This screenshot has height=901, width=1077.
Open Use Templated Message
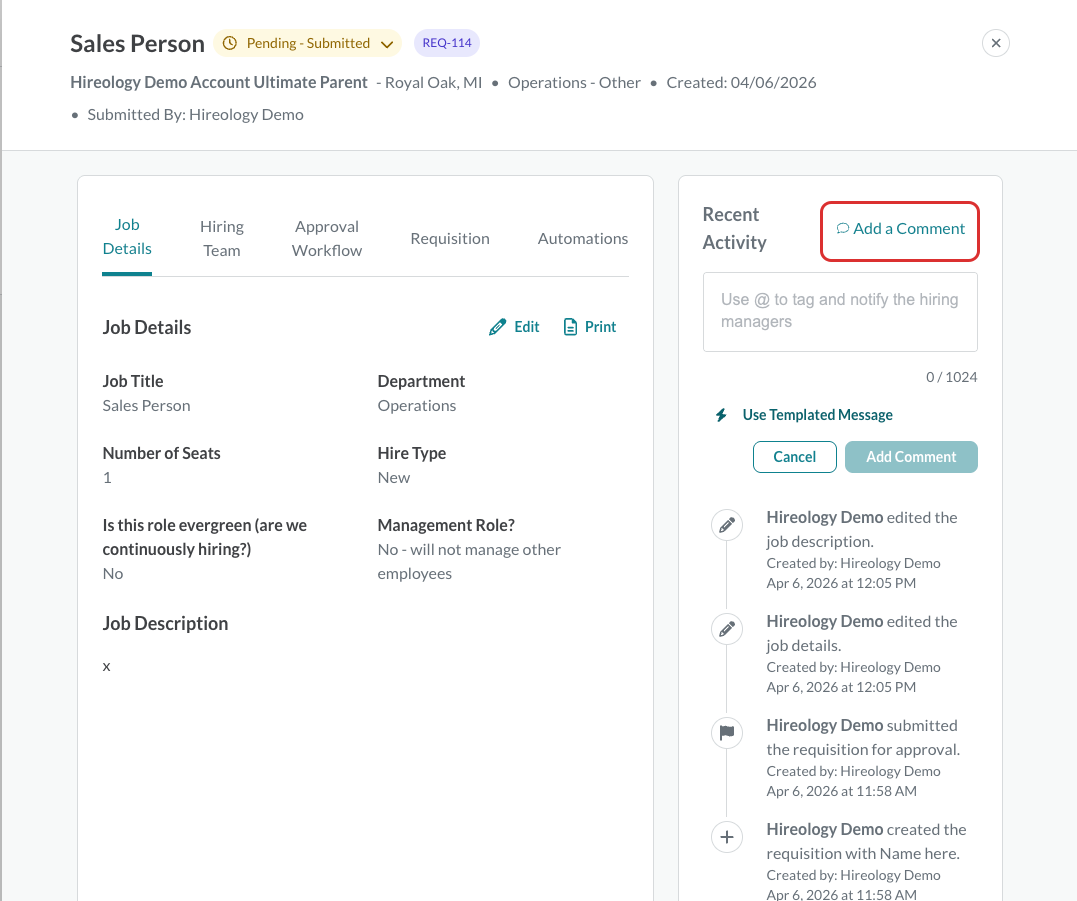coord(817,415)
